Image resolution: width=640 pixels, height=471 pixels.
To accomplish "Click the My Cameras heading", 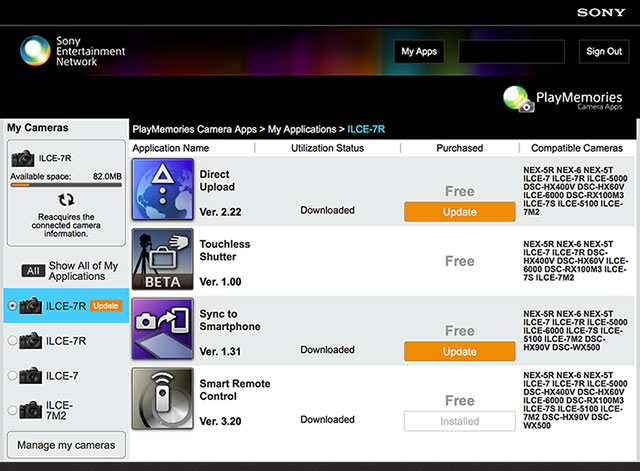I will coord(38,128).
